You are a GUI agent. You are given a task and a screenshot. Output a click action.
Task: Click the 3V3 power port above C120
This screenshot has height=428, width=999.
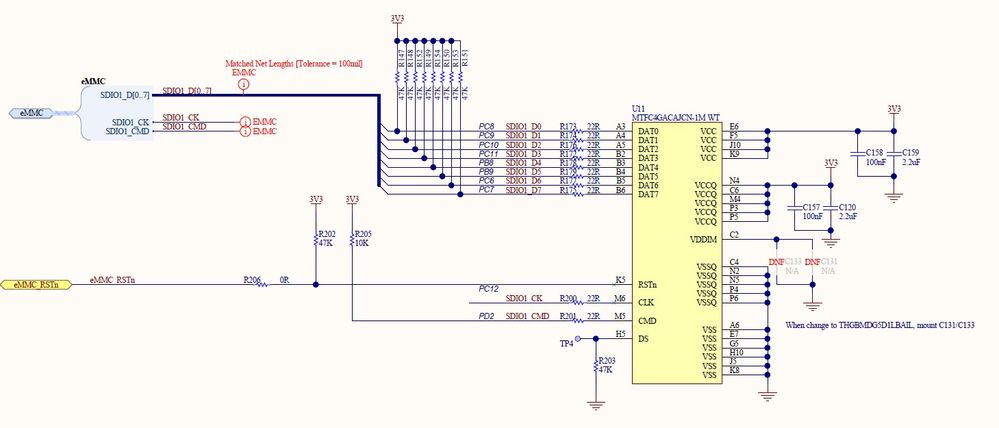[x=830, y=166]
